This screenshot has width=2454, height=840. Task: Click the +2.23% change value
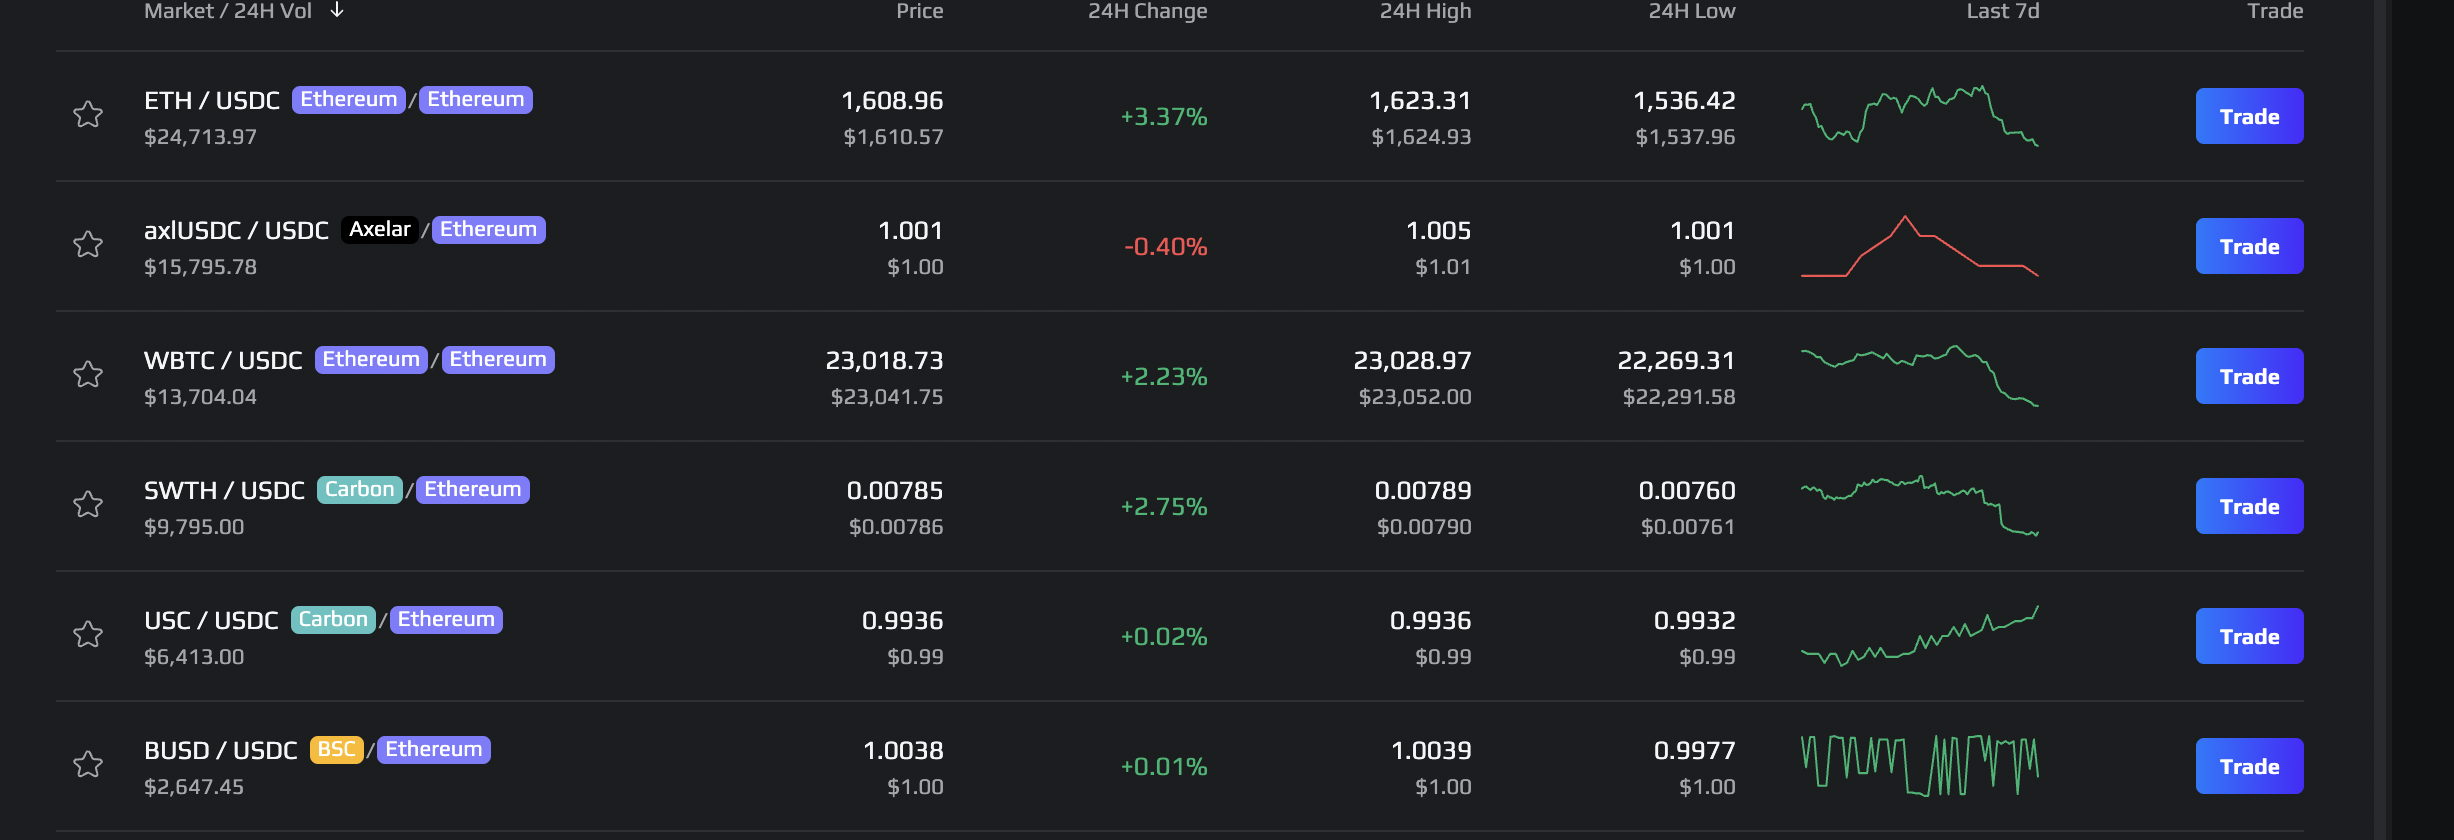(1164, 377)
